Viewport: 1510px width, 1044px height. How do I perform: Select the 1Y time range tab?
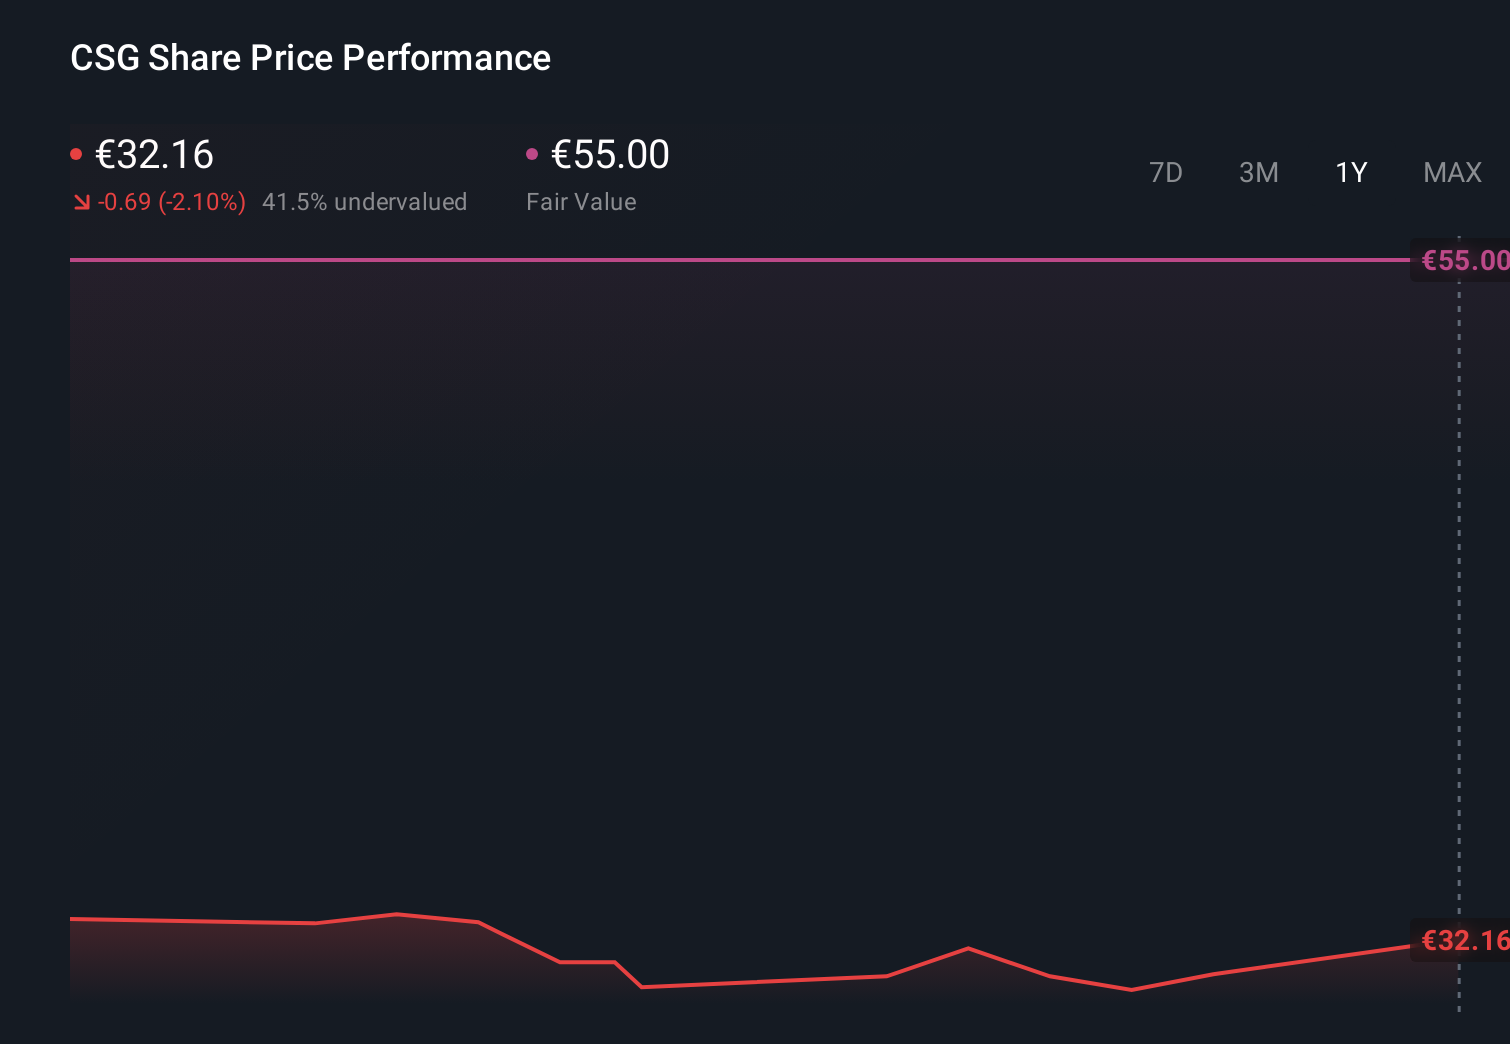(x=1351, y=173)
